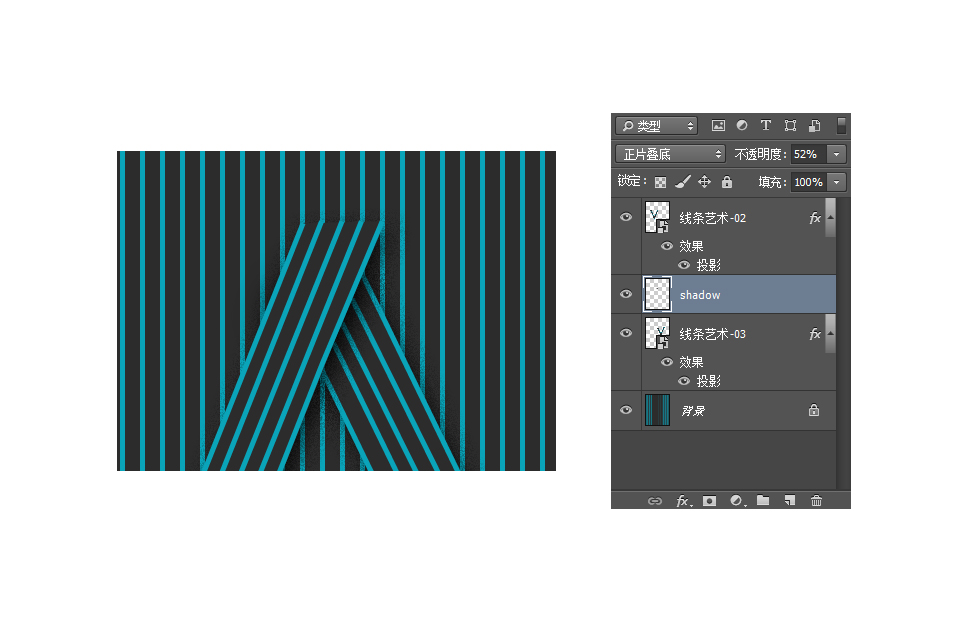Click 投影 effect under 线条艺术-03
The height and width of the screenshot is (621, 960).
click(x=708, y=381)
